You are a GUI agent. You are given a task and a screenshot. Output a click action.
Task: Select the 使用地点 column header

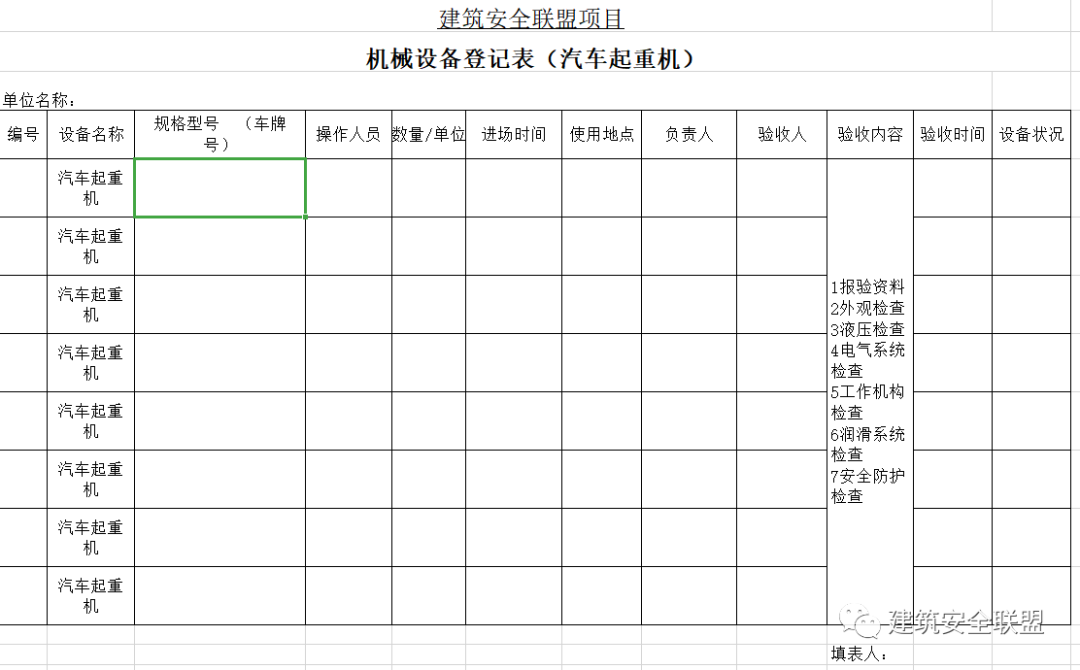coord(601,134)
